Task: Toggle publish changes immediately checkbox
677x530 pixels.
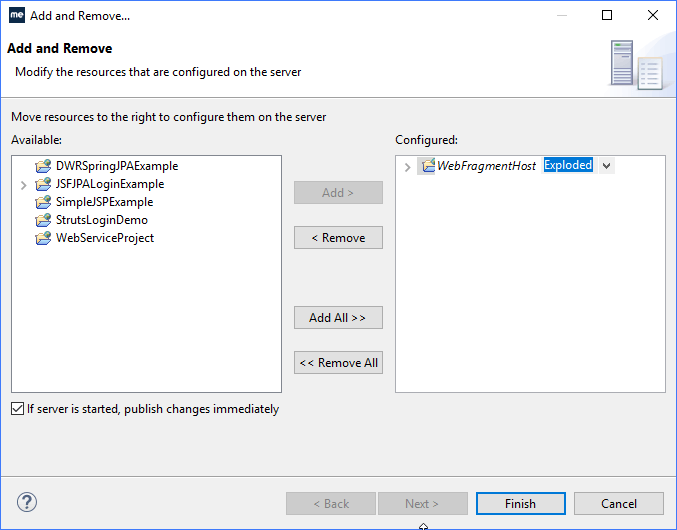Action: pyautogui.click(x=18, y=409)
